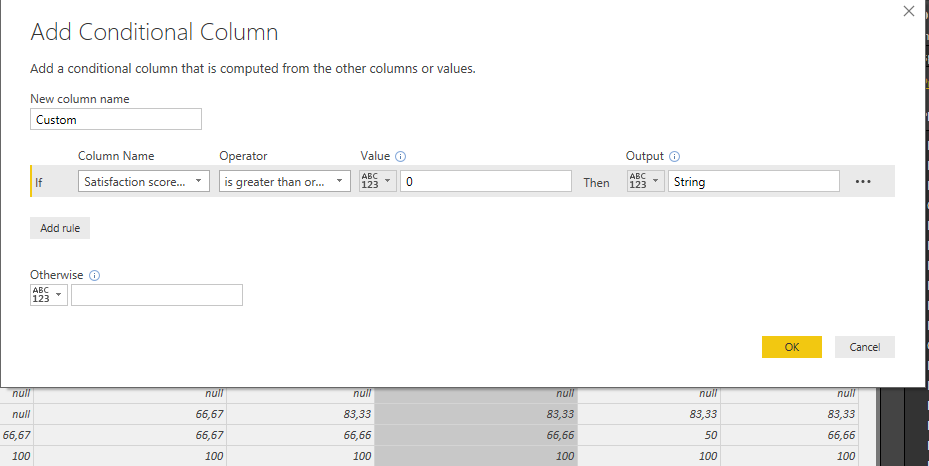This screenshot has height=466, width=929.
Task: Click the Value input field containing 0
Action: click(x=486, y=181)
